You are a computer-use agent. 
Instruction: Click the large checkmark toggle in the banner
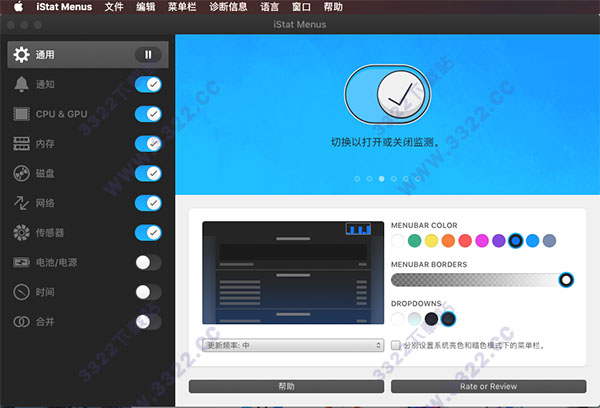(387, 95)
